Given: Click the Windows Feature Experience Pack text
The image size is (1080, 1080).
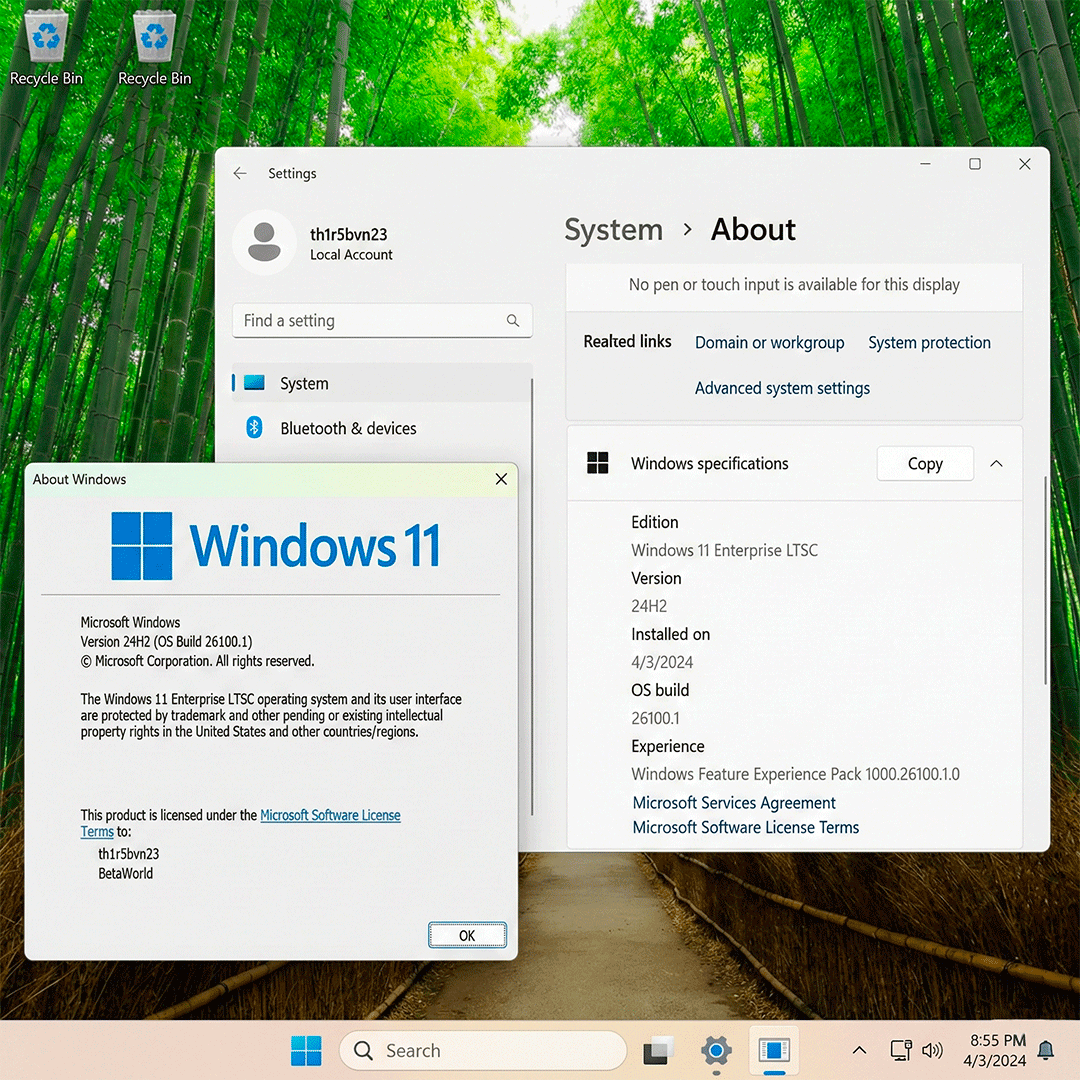Looking at the screenshot, I should 795,774.
